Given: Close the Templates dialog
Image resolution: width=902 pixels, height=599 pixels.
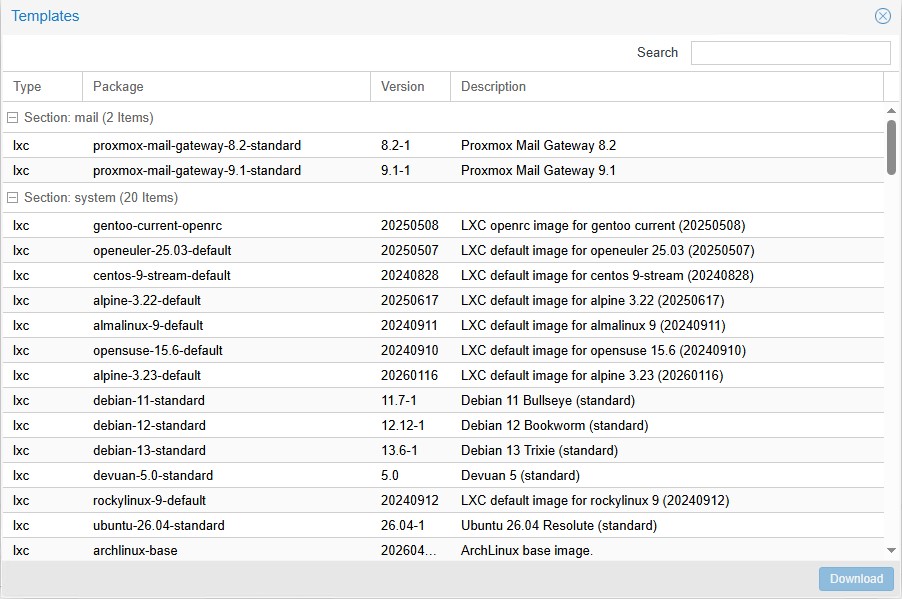Looking at the screenshot, I should coord(882,16).
